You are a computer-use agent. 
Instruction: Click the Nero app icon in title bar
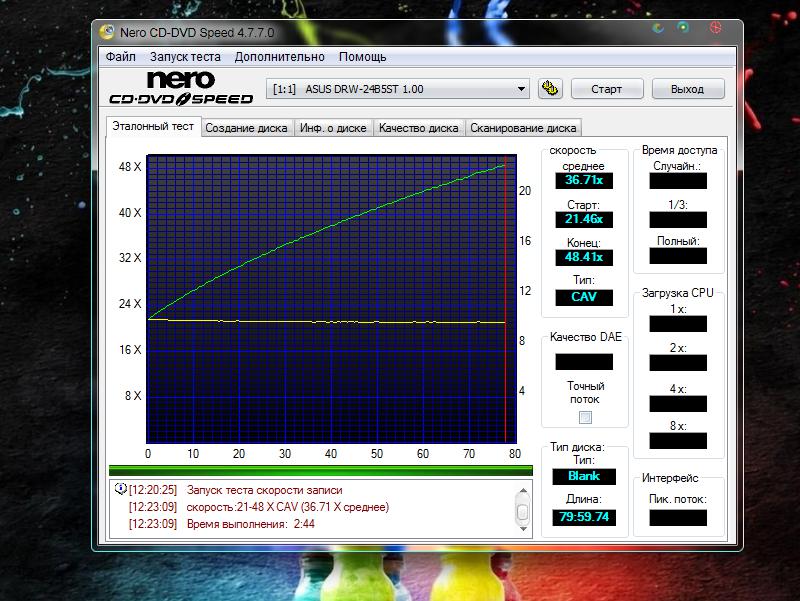click(x=107, y=31)
